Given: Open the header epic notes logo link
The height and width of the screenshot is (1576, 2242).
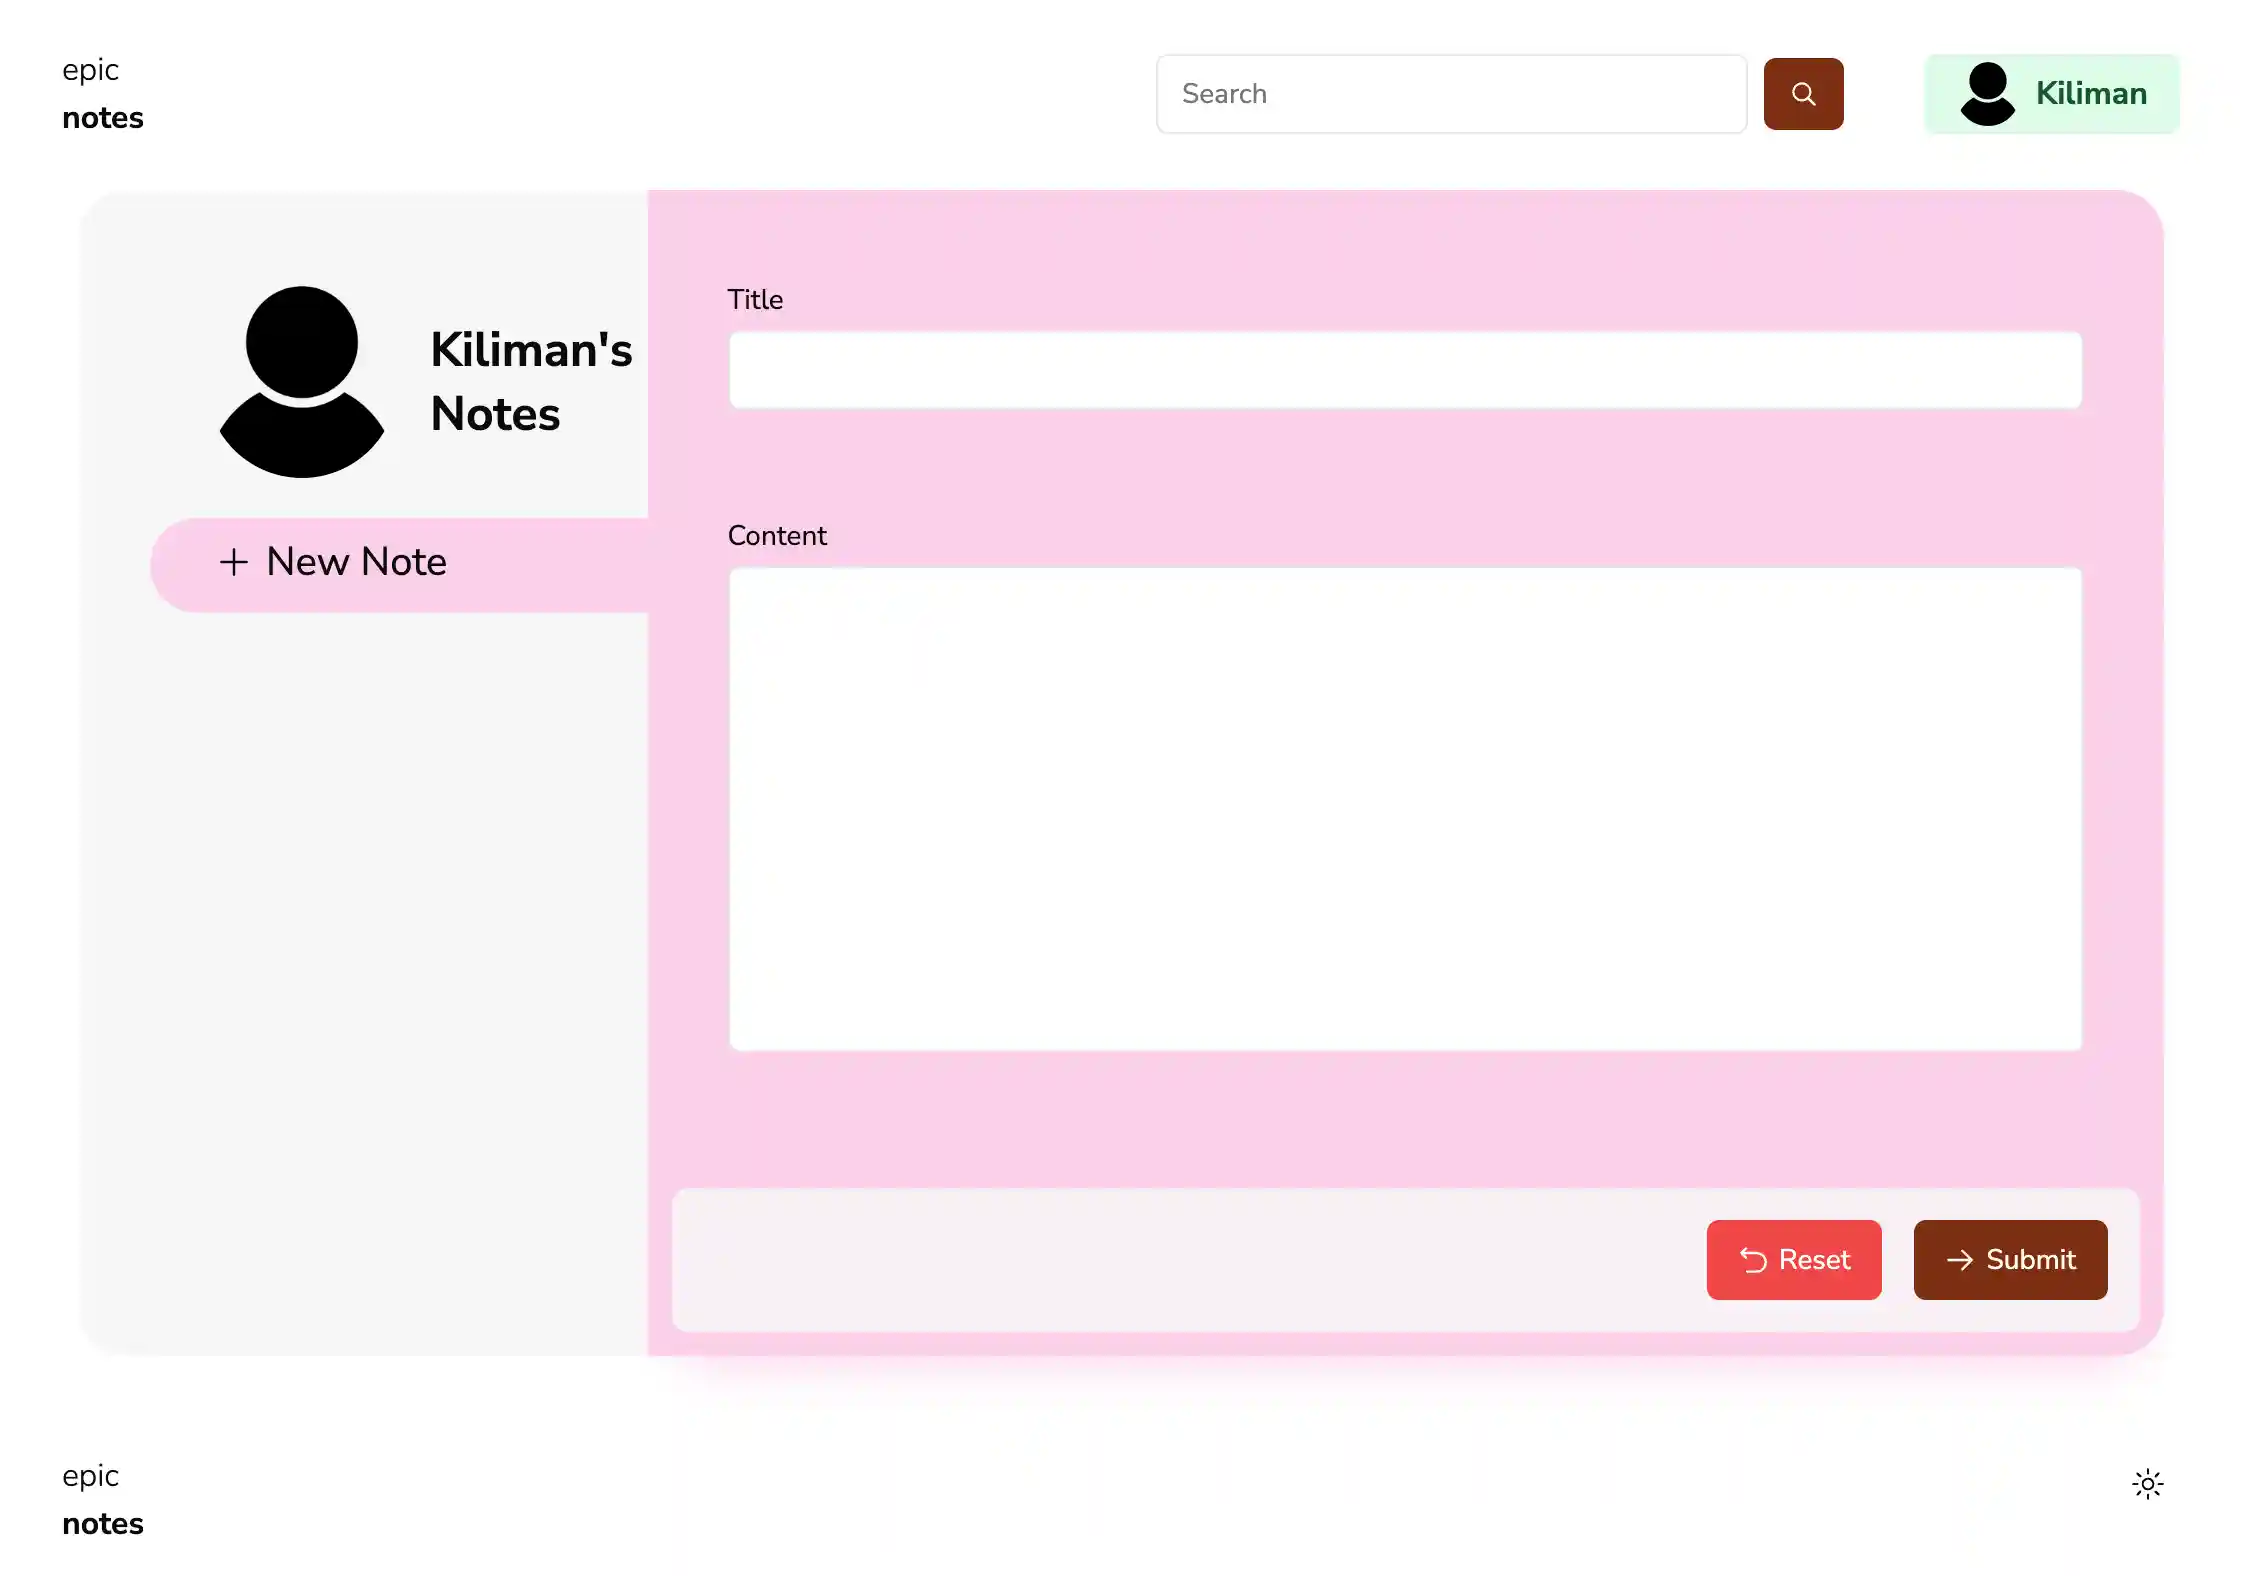Looking at the screenshot, I should [x=102, y=94].
